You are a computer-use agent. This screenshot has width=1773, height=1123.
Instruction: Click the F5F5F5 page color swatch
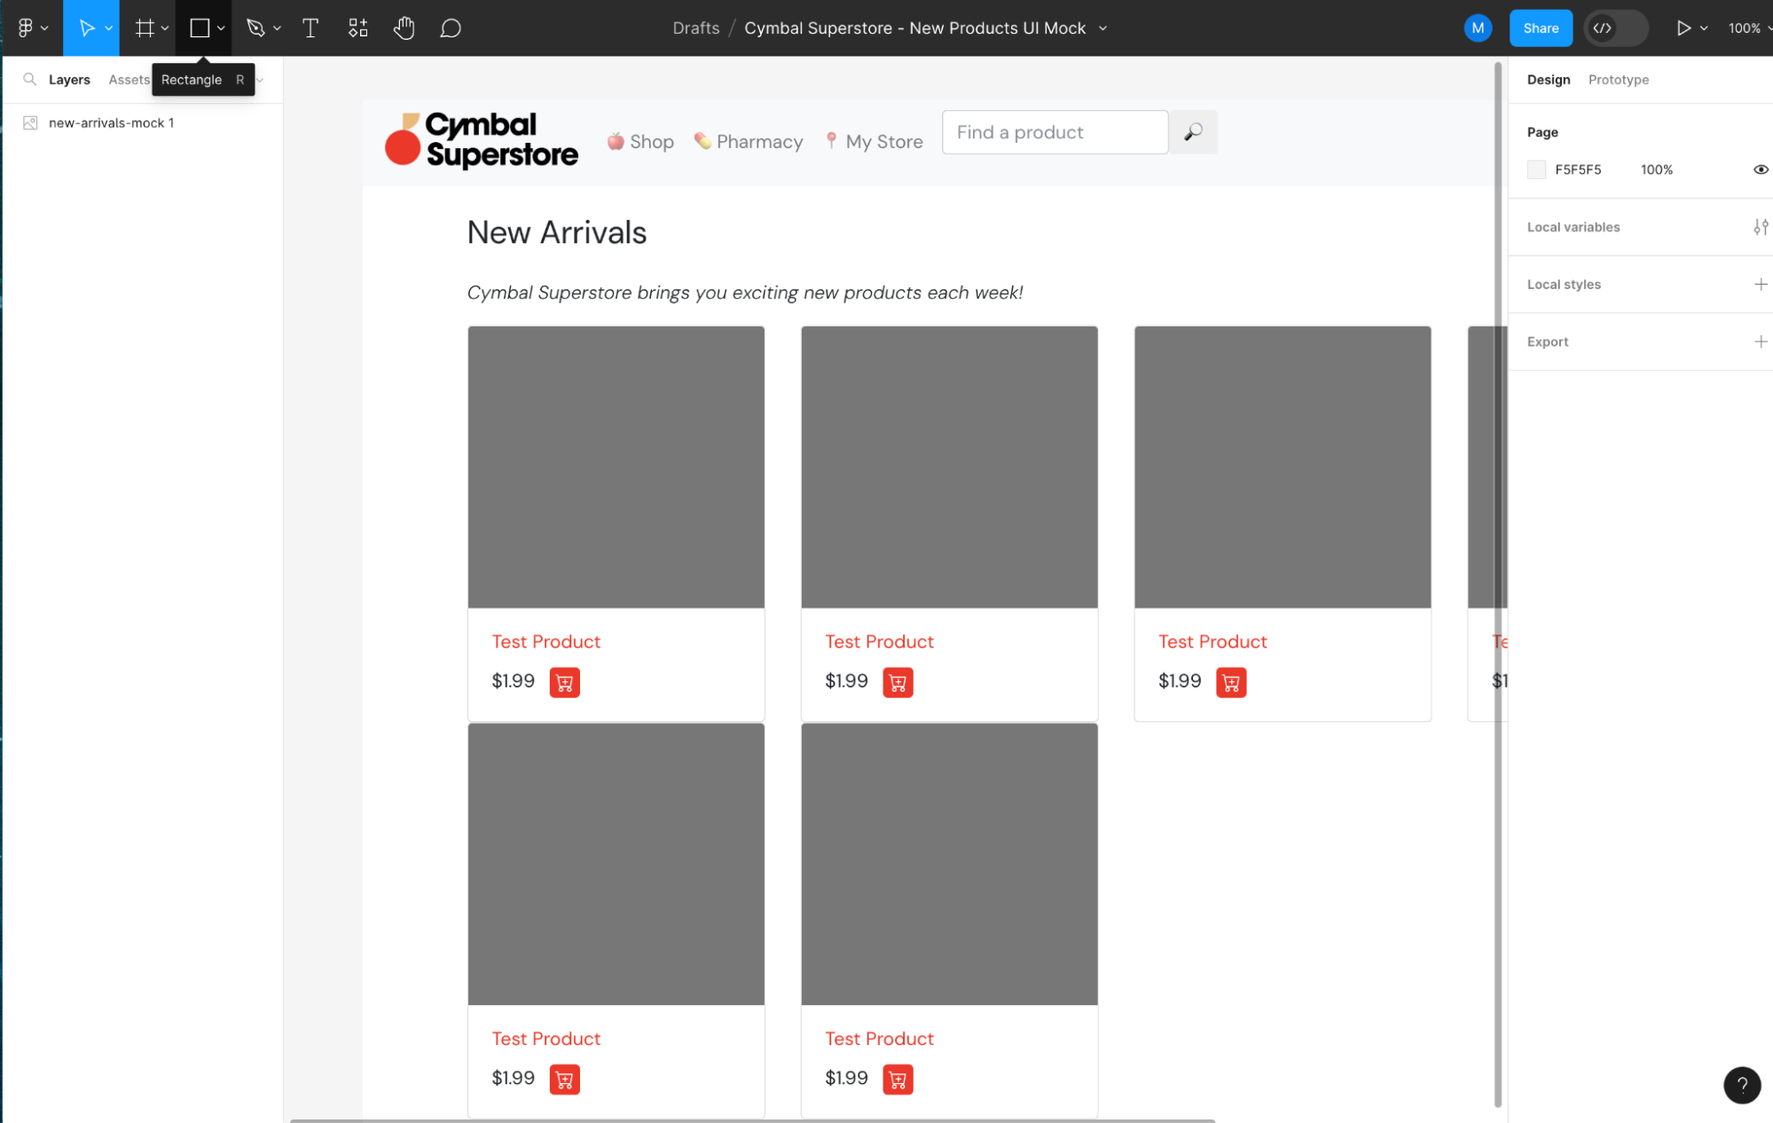[x=1536, y=170]
